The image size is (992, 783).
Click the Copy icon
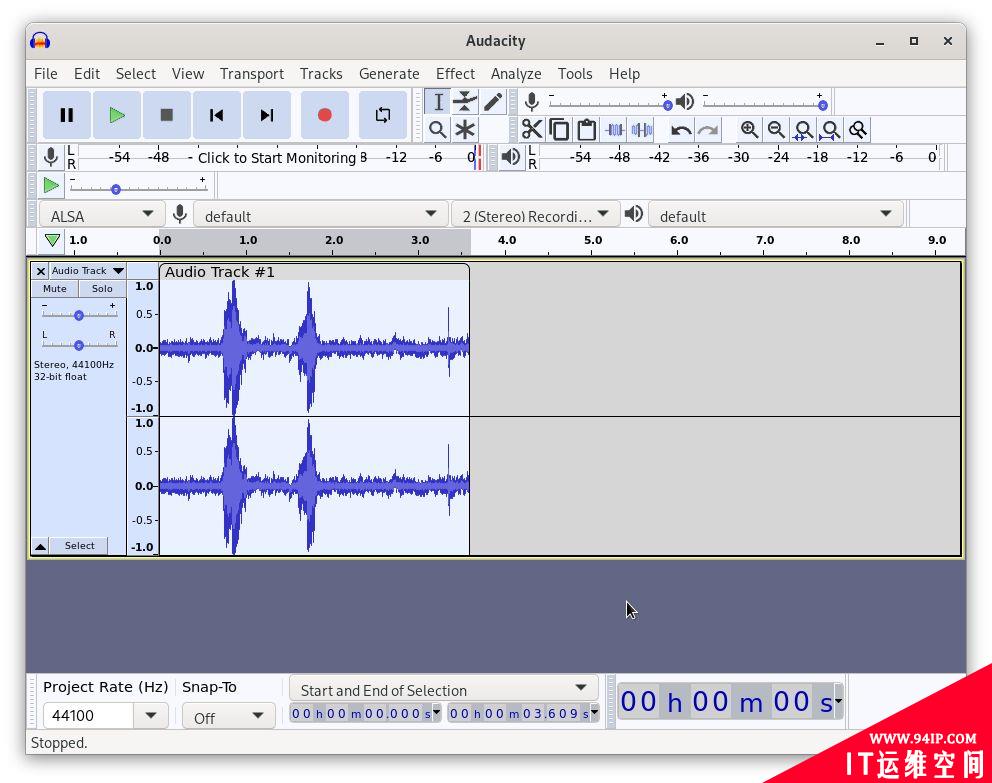559,130
